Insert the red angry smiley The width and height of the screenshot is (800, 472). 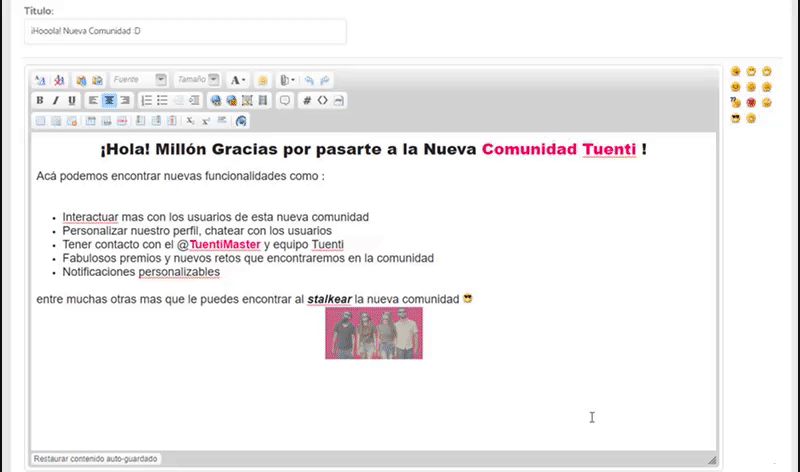coord(751,103)
